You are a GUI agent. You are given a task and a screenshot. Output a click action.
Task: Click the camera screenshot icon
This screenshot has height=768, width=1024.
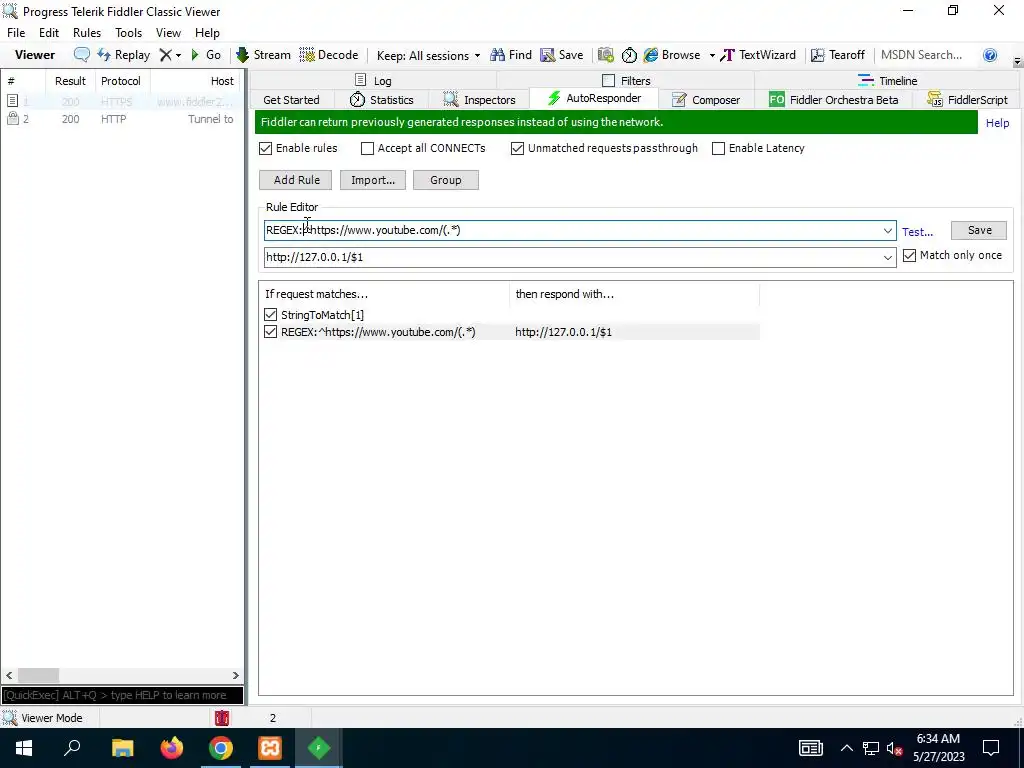(x=606, y=55)
